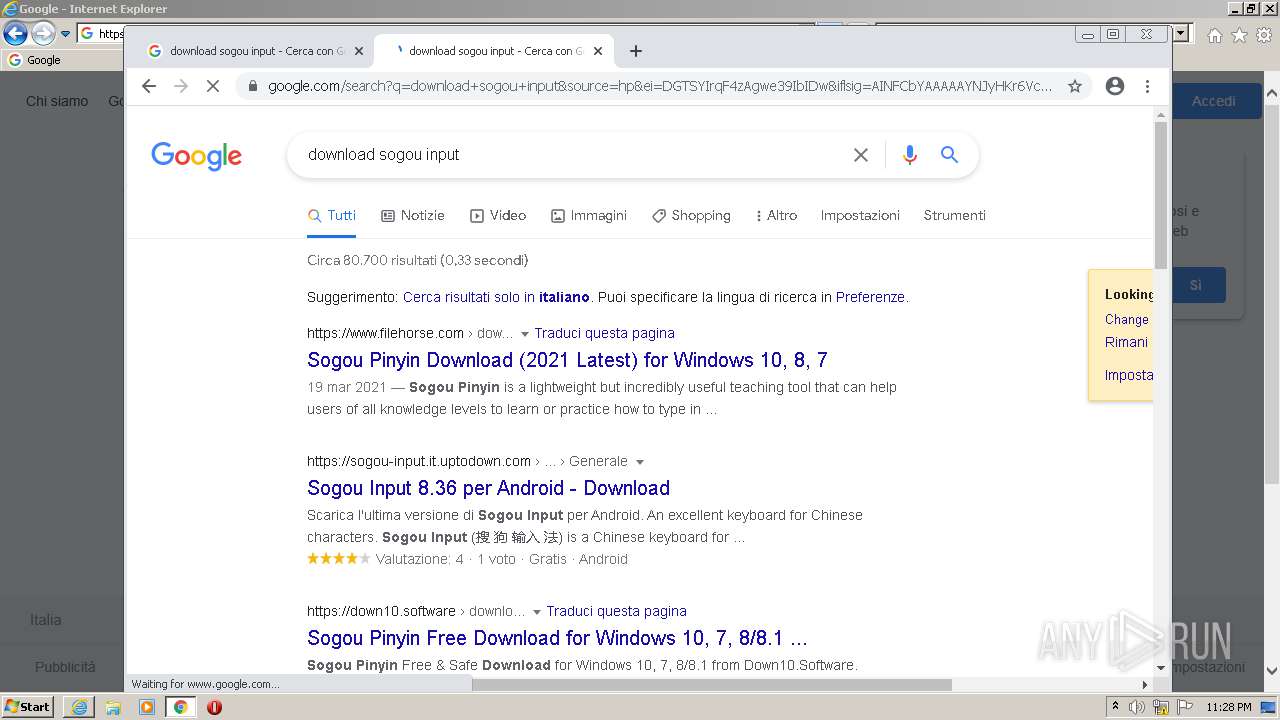This screenshot has height=720, width=1280.
Task: Click Rimani in the yellow popup
Action: (1126, 342)
